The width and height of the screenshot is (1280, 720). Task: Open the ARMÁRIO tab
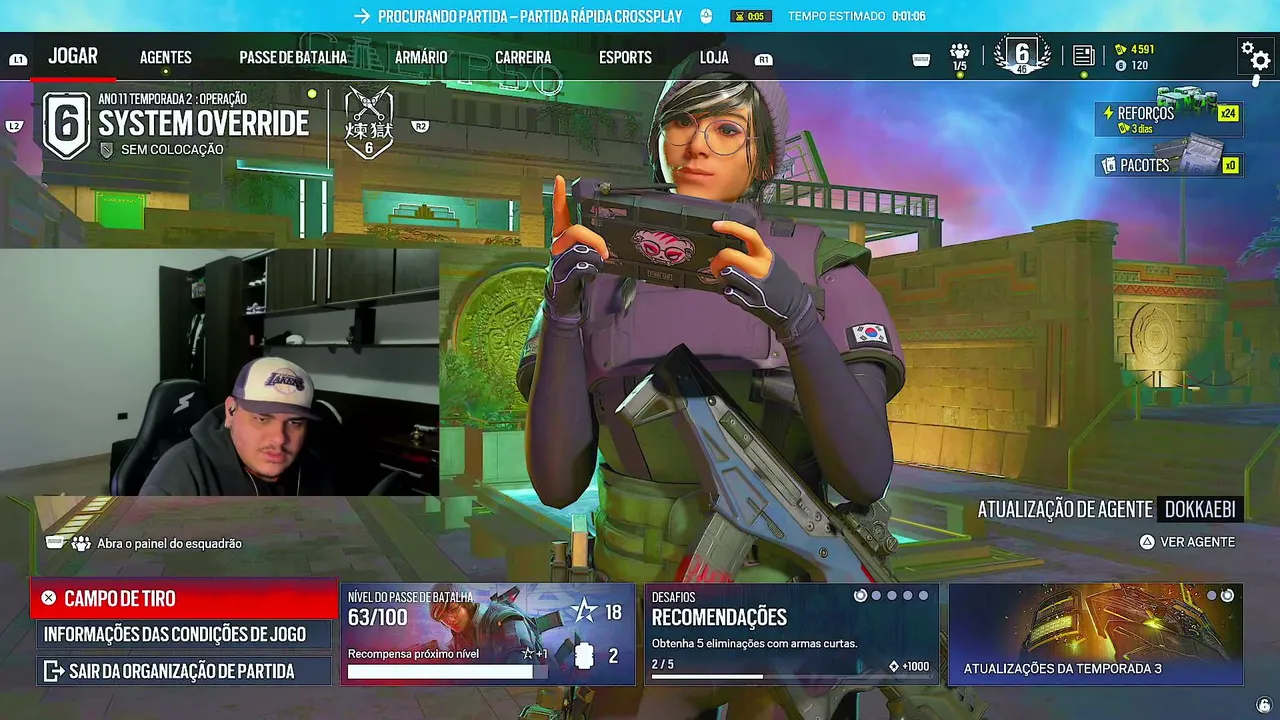[421, 58]
